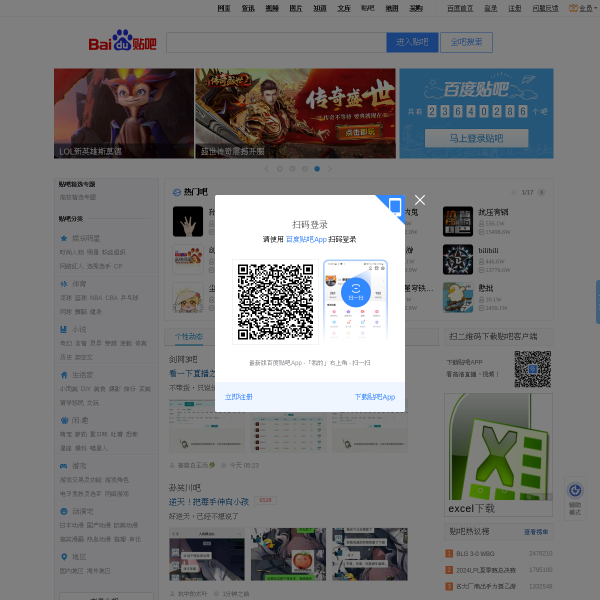Focus the Tieba search input field
The image size is (600, 600).
(x=275, y=42)
